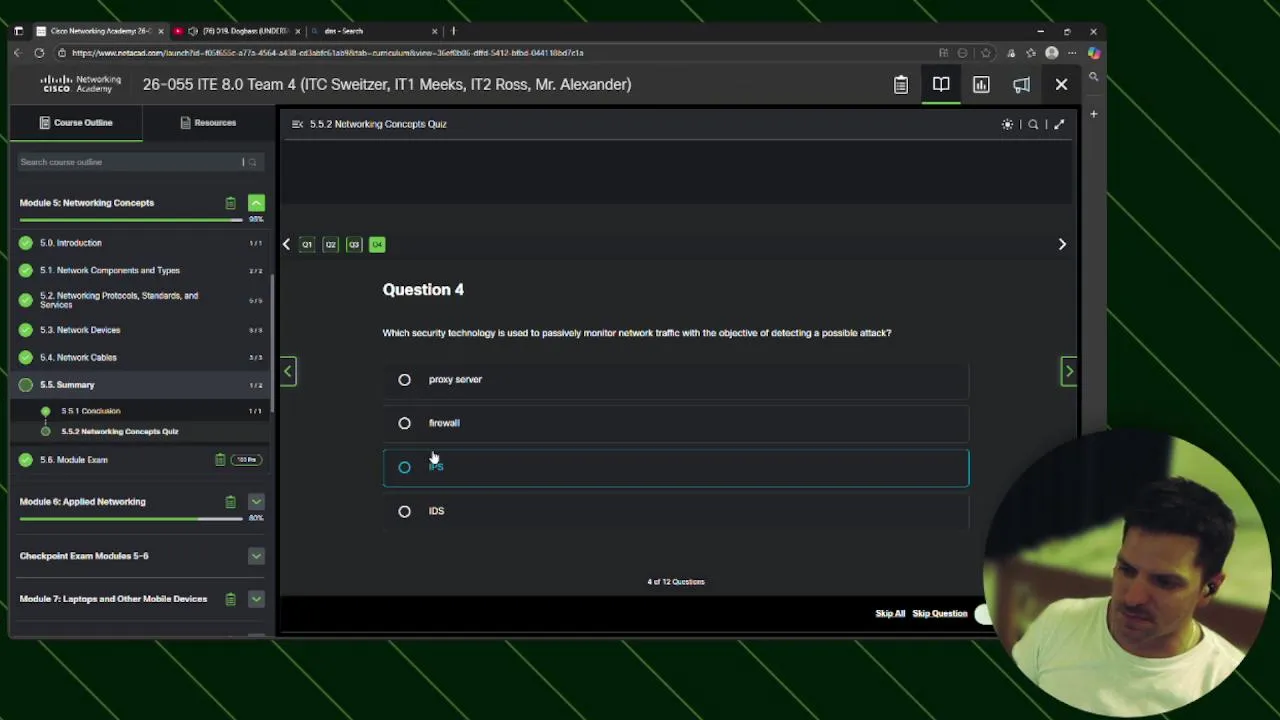Switch to the Course Outline tab
The width and height of the screenshot is (1280, 720).
coord(76,123)
